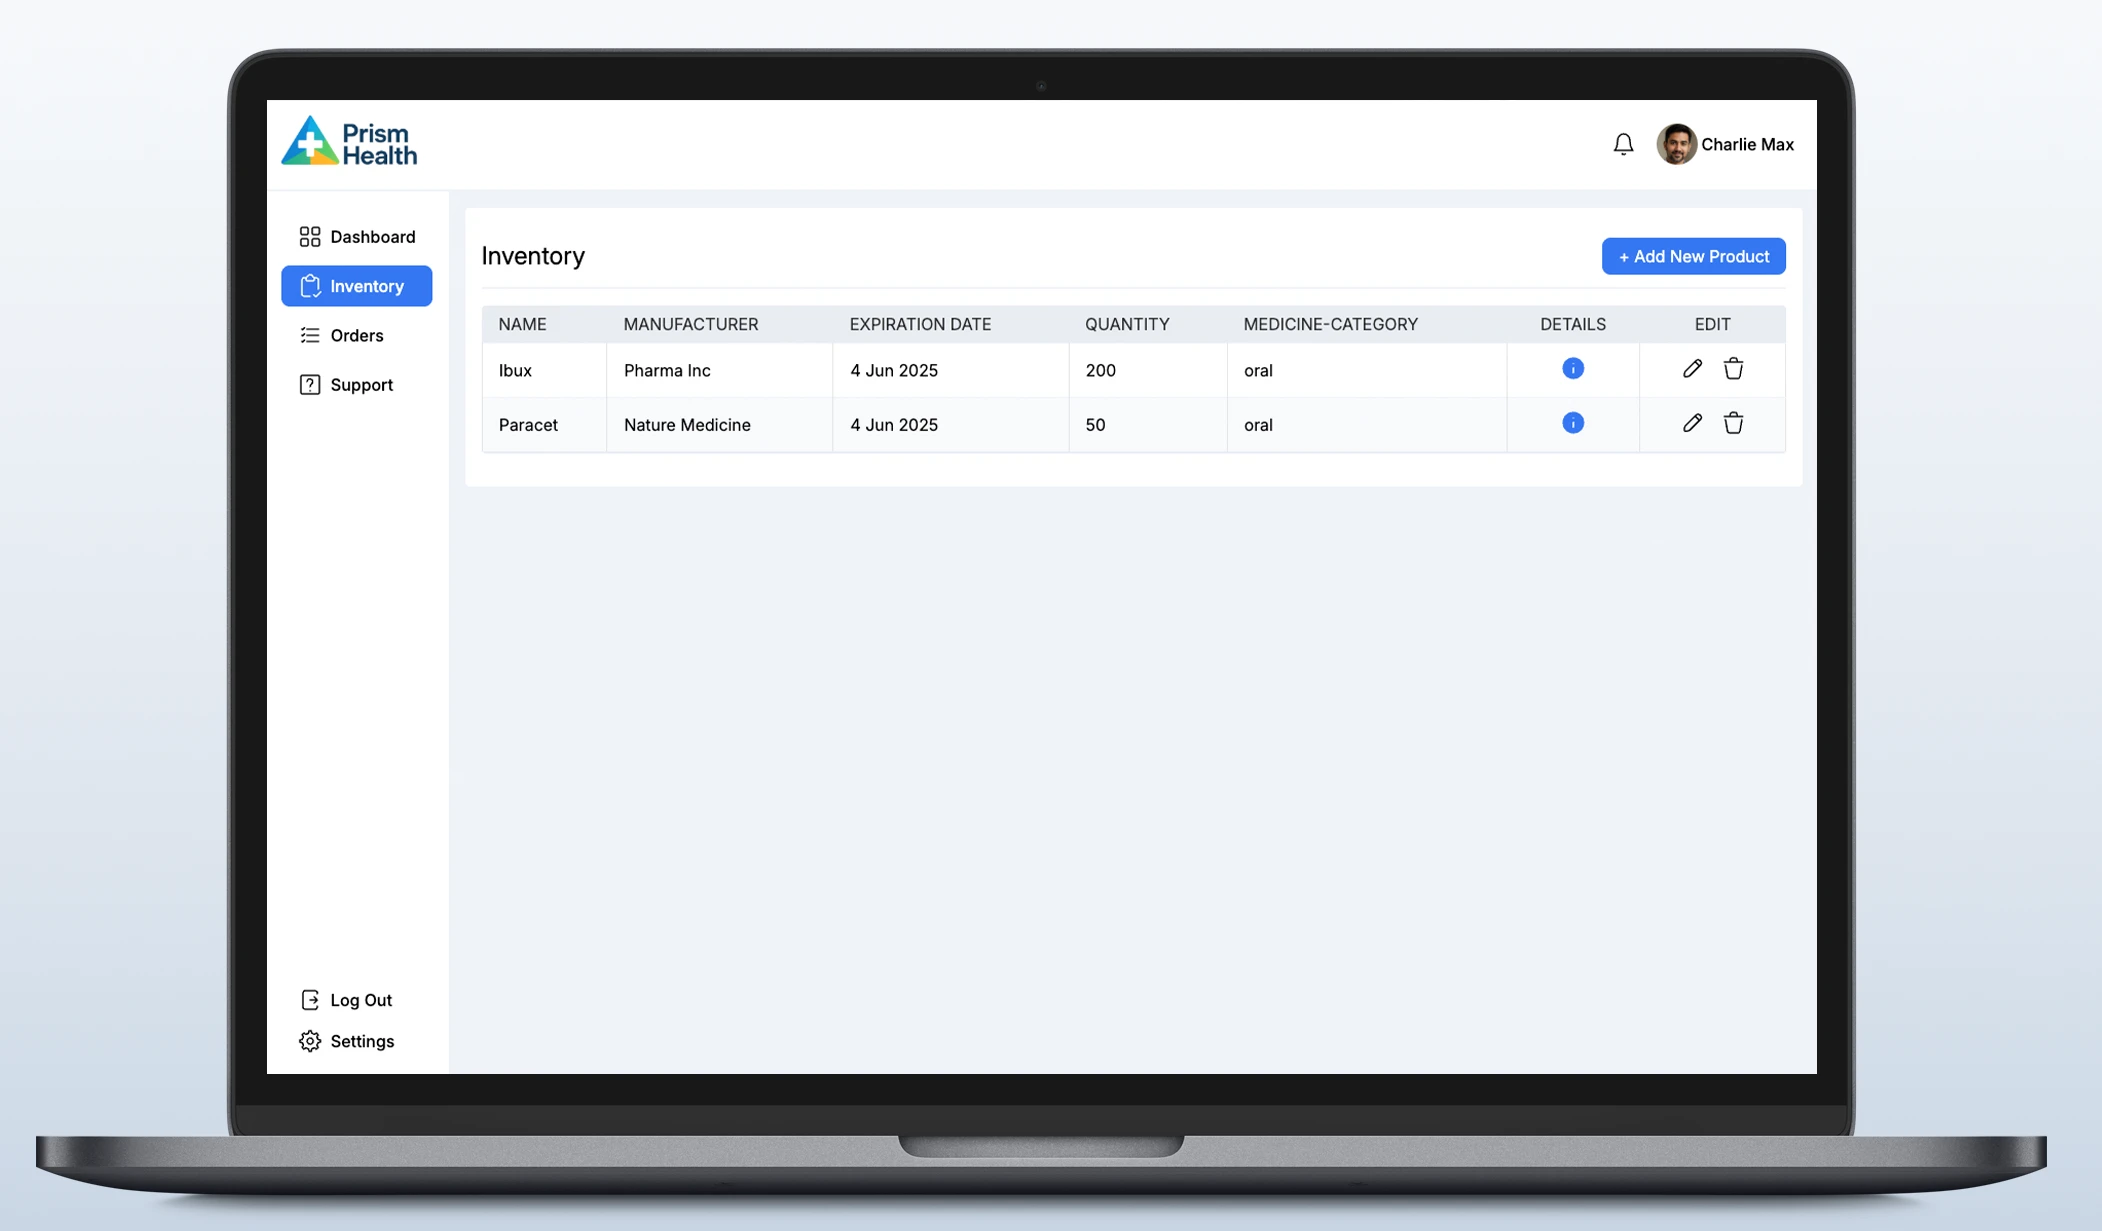Click the Quantity column header
2102x1231 pixels.
tap(1126, 324)
